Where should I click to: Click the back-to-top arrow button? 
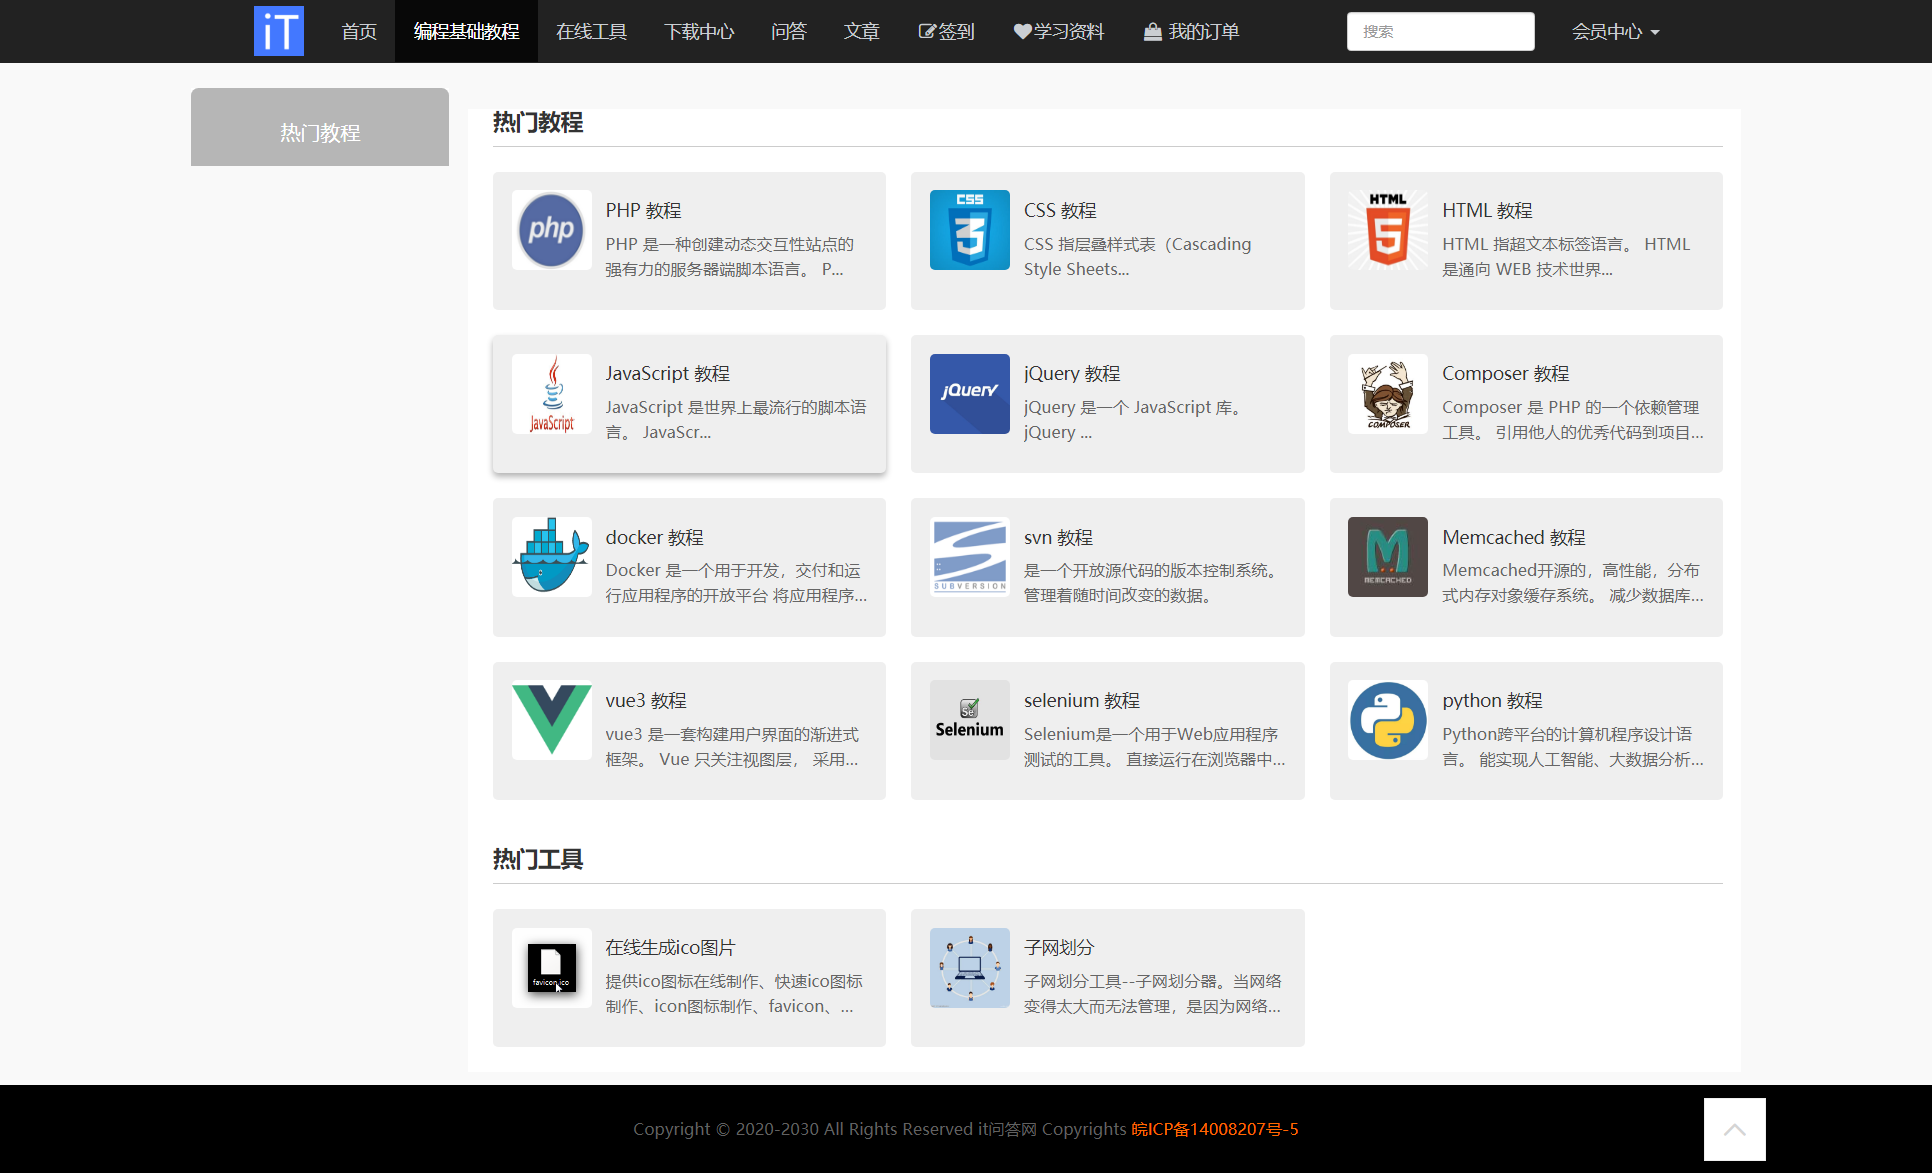pyautogui.click(x=1735, y=1129)
